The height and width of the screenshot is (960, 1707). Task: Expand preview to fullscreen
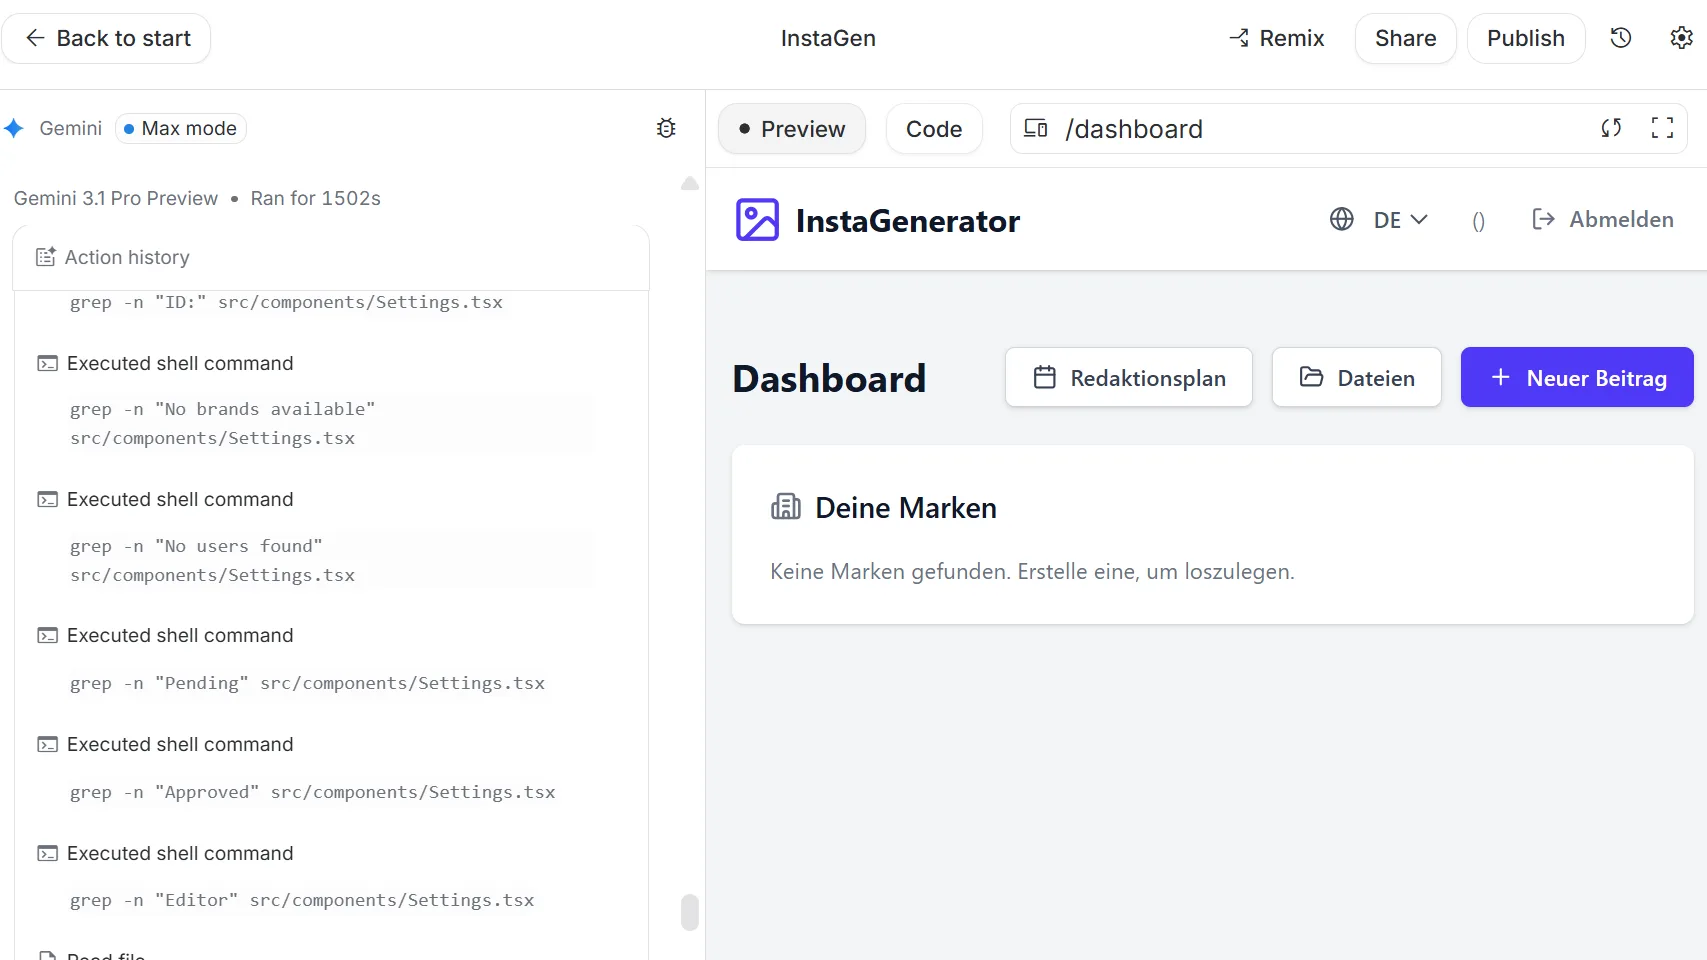tap(1662, 128)
